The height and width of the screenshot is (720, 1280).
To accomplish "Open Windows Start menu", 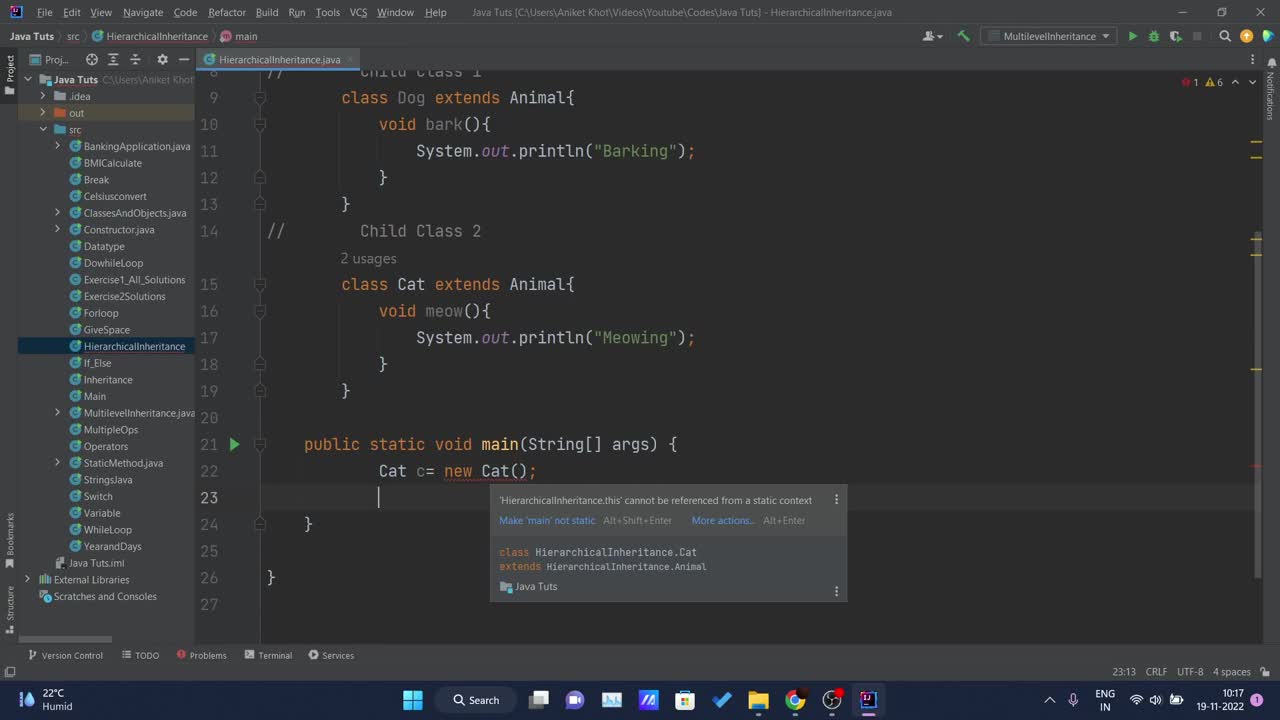I will click(x=412, y=700).
